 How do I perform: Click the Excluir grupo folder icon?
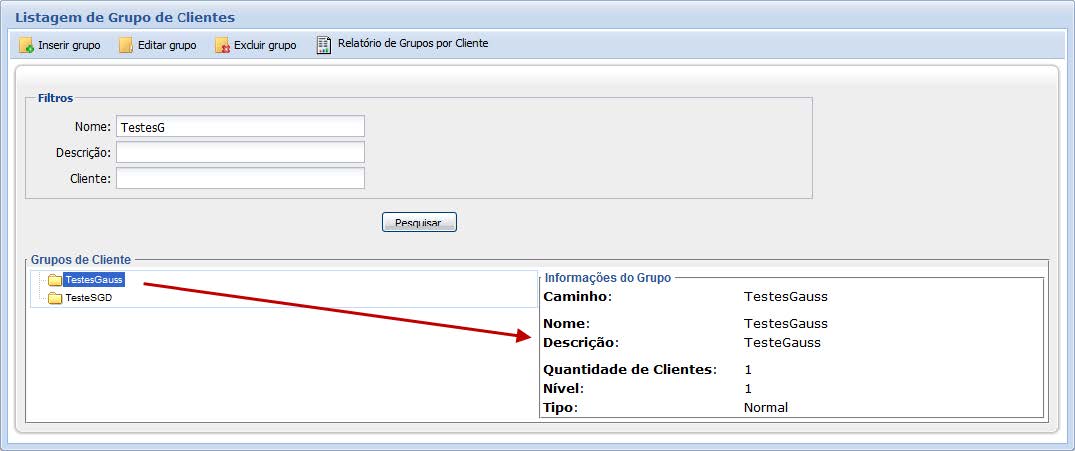point(222,45)
